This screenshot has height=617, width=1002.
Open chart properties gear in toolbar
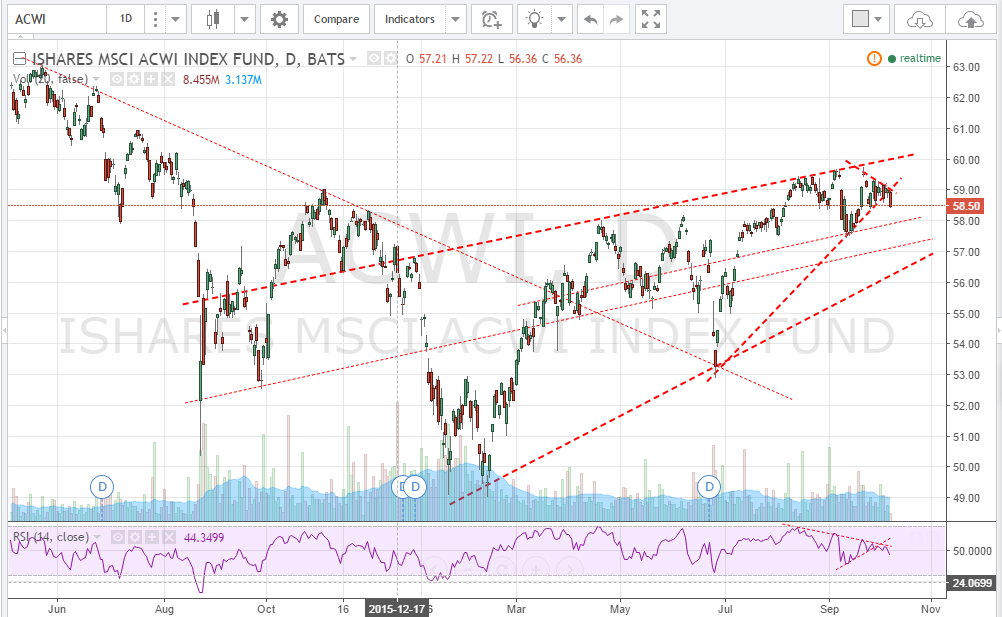click(279, 19)
